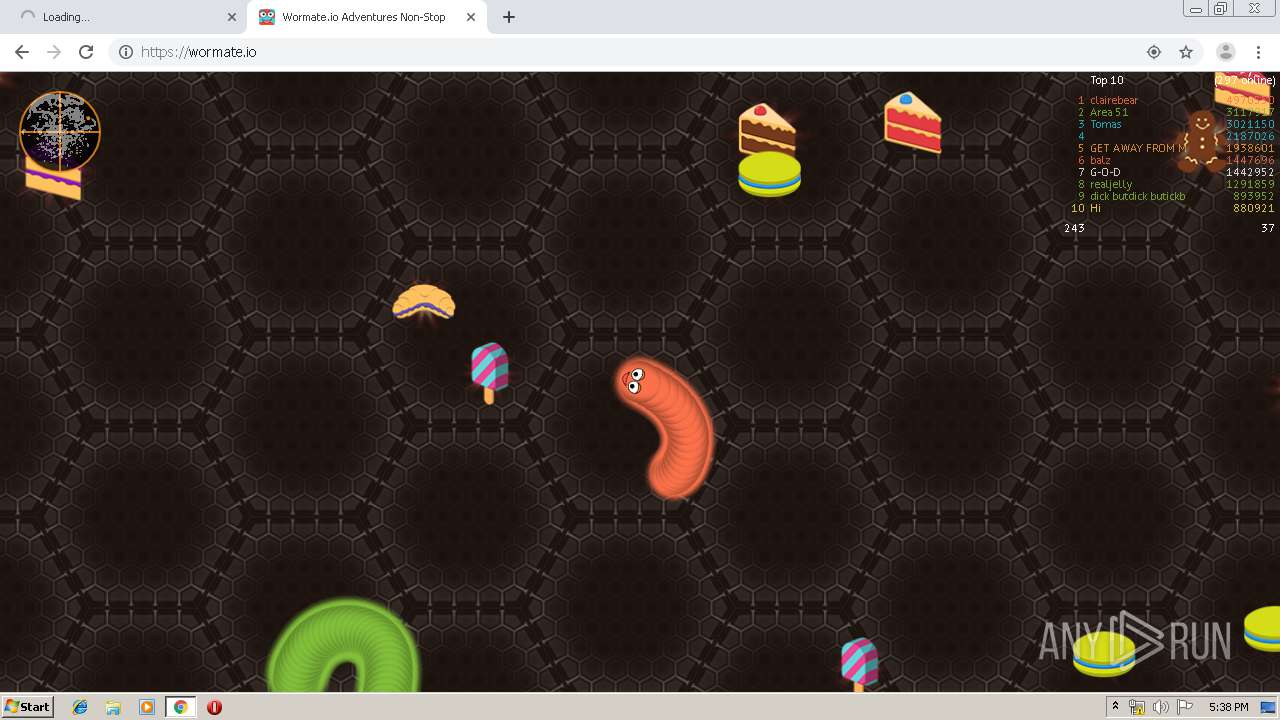Click the location access icon in address bar
This screenshot has width=1280, height=720.
click(x=1154, y=52)
